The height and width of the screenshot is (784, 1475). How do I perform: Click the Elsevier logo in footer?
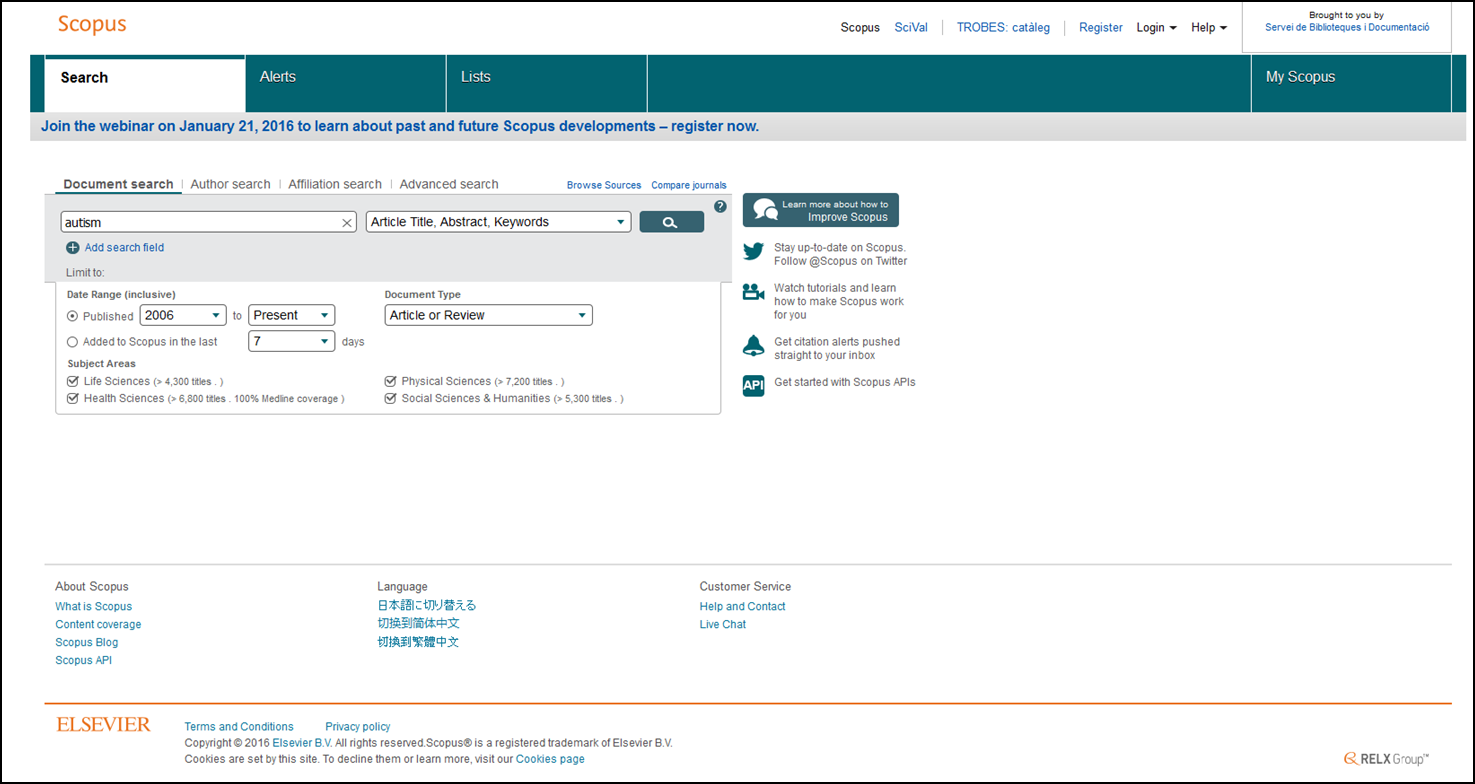click(x=104, y=724)
